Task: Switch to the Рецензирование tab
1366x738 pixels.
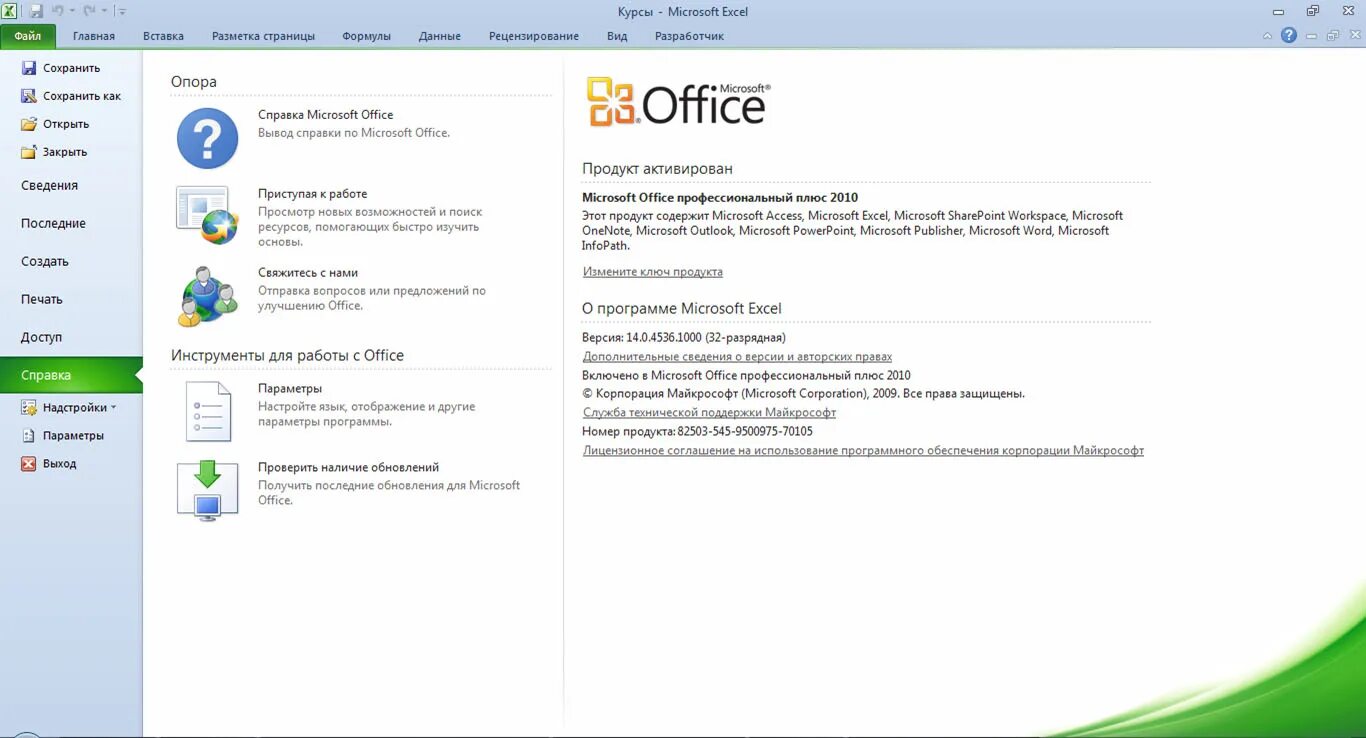Action: click(x=534, y=36)
